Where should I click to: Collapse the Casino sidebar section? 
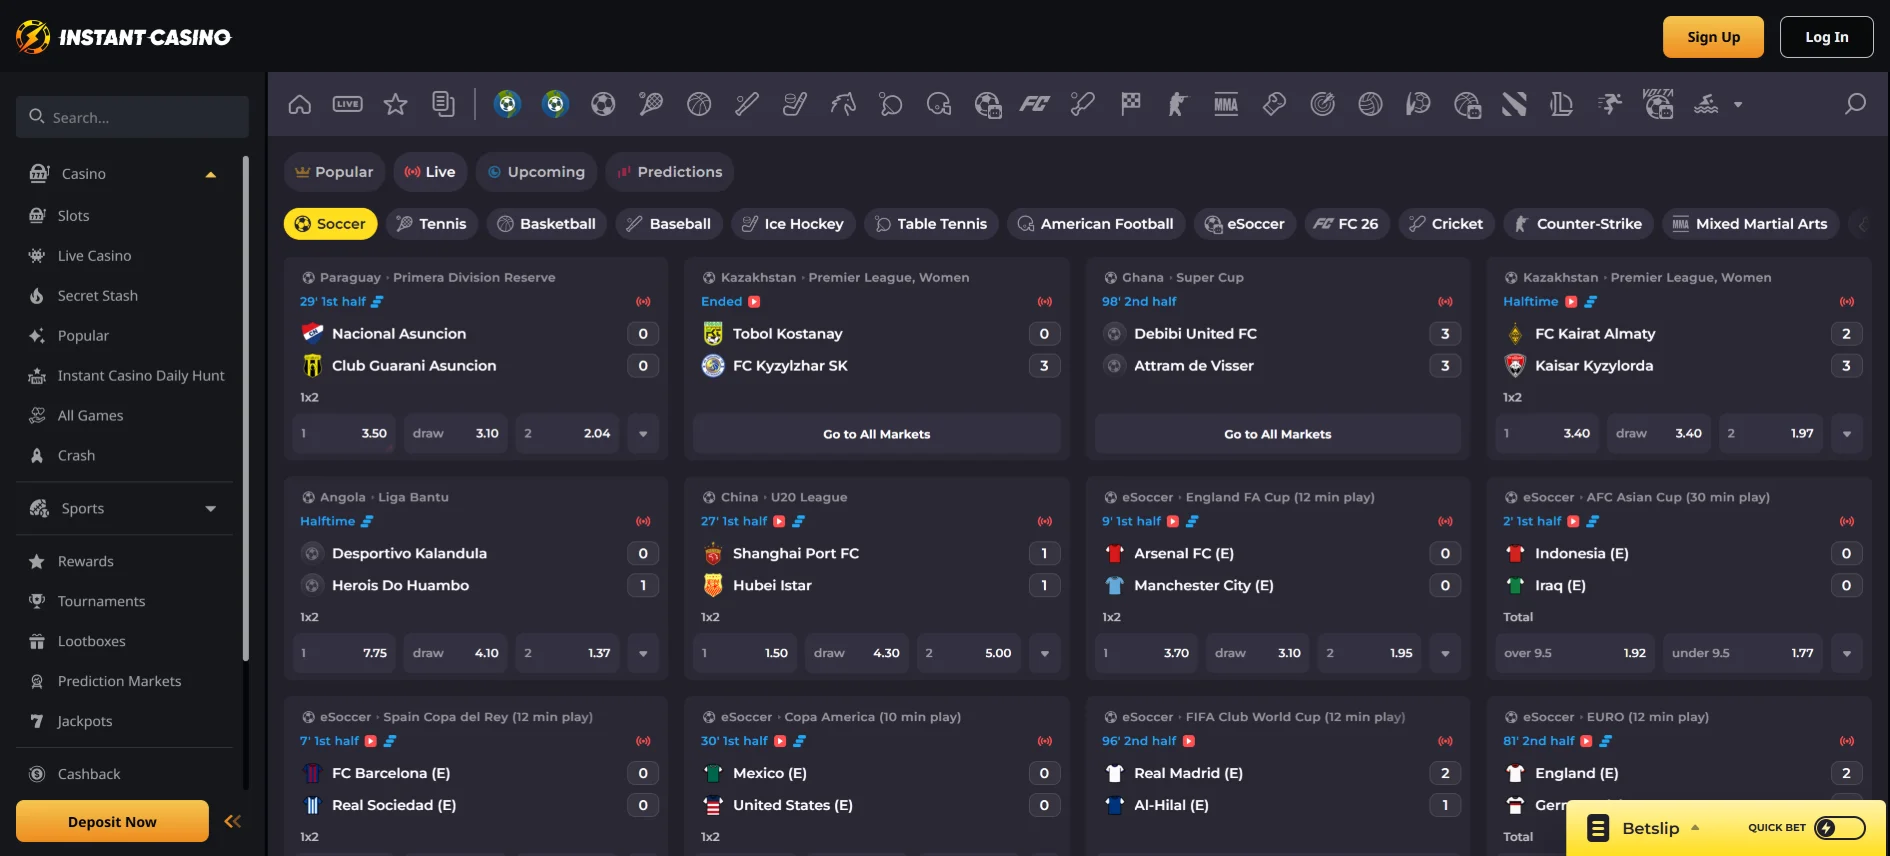[x=211, y=174]
